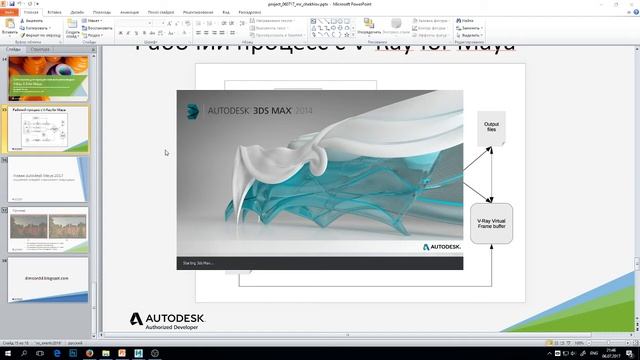
Task: Click Clear All Formatting icon
Action: [x=187, y=23]
